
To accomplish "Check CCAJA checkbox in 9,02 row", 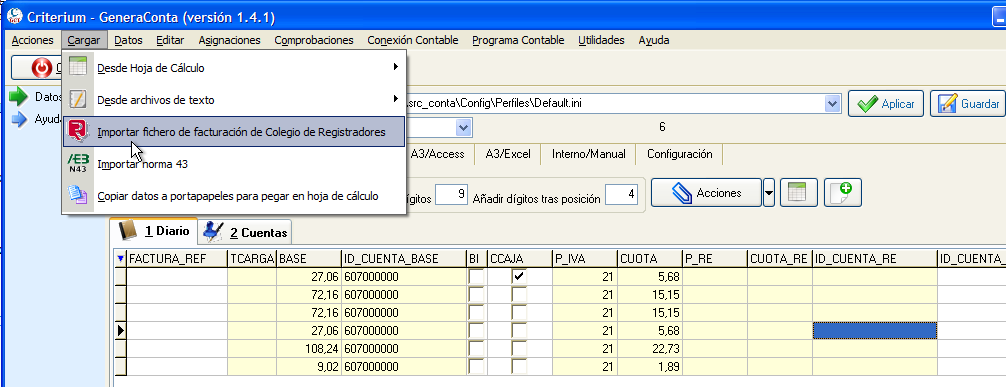I will click(x=519, y=367).
